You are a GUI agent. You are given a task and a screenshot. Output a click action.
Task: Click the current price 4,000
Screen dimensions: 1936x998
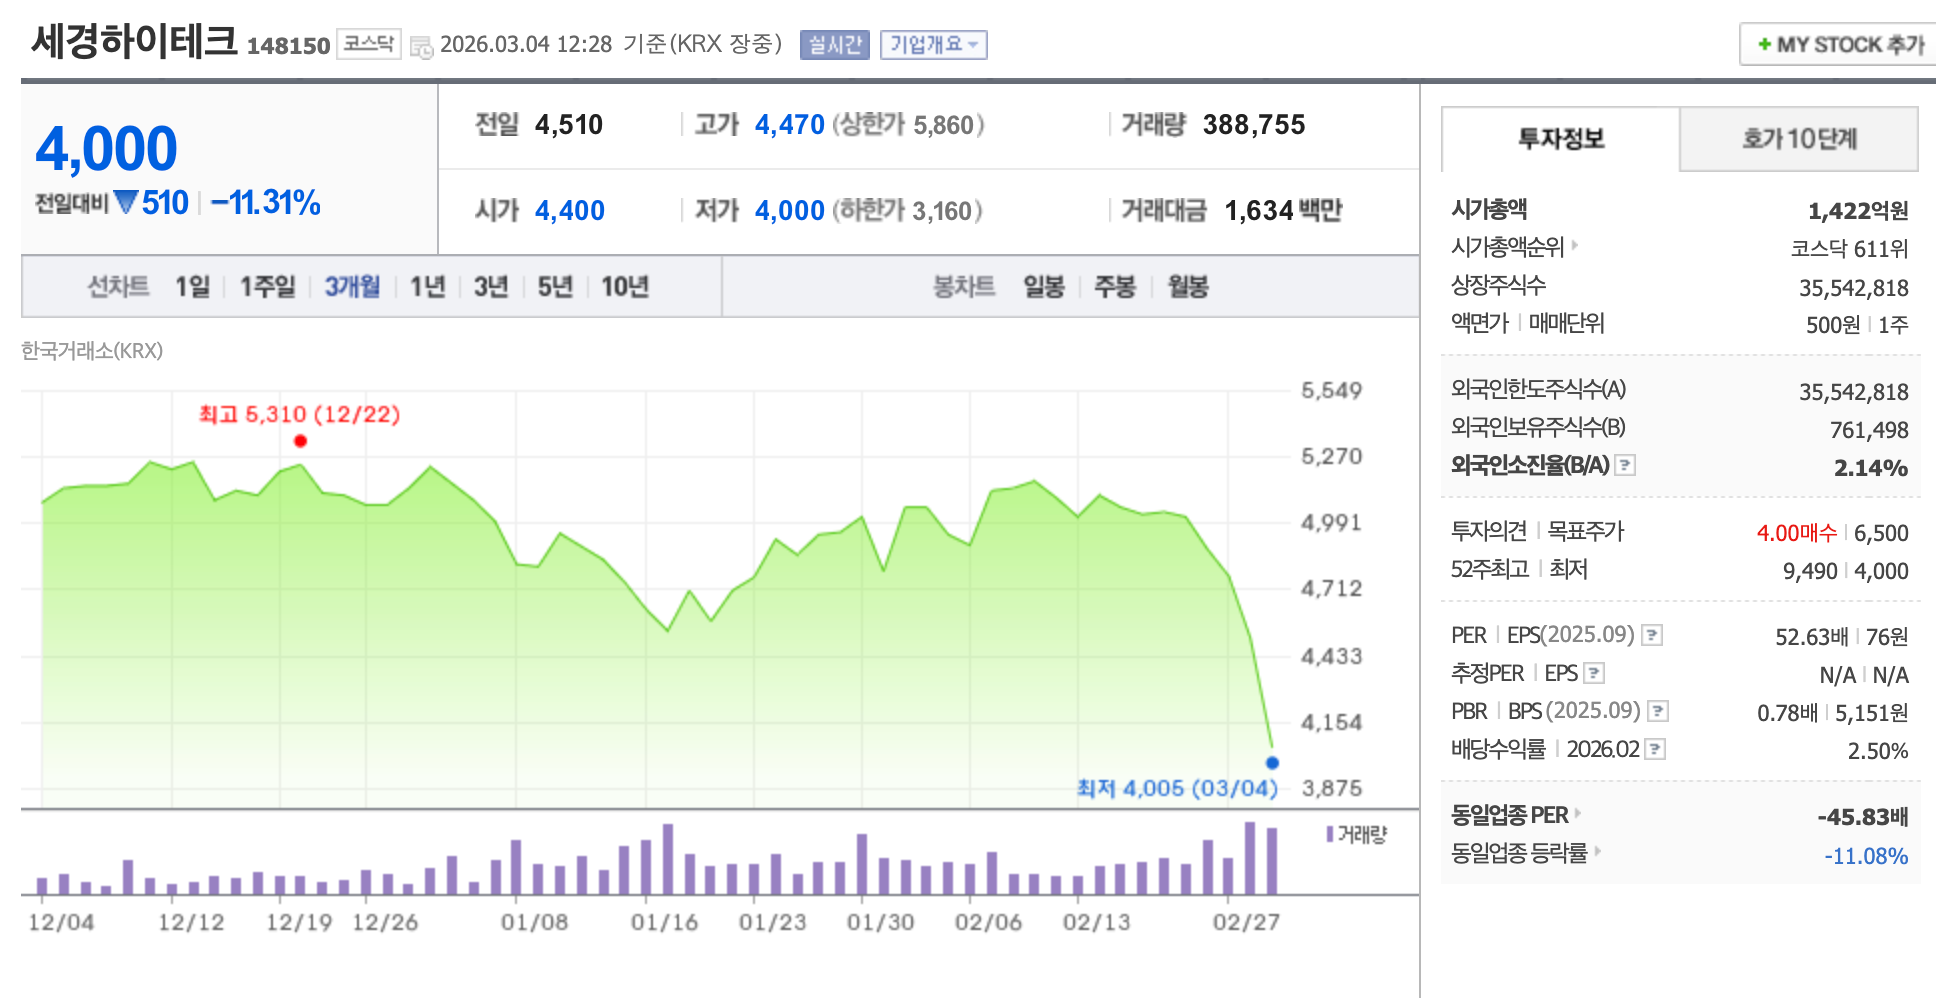[106, 149]
